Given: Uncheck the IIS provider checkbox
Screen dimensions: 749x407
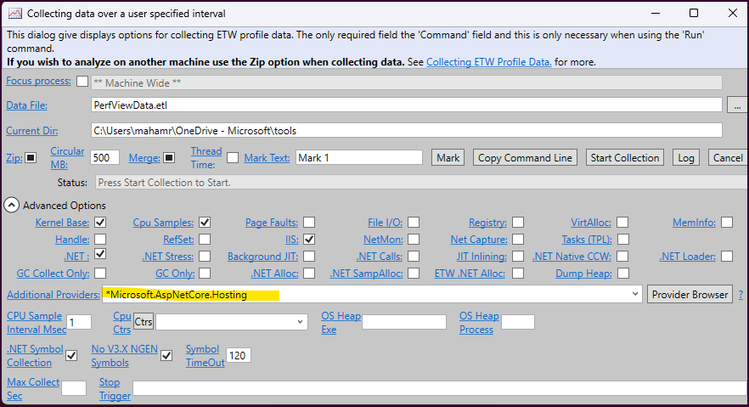Looking at the screenshot, I should click(x=309, y=239).
